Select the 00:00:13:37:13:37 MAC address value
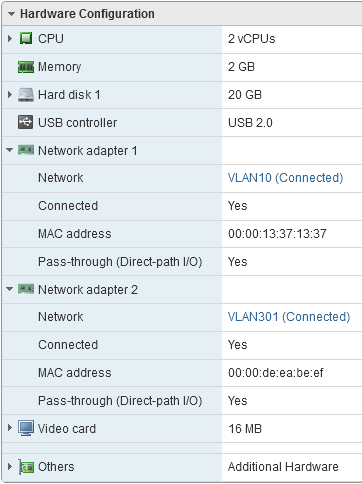Viewport: 362px width, 484px height. tap(277, 234)
